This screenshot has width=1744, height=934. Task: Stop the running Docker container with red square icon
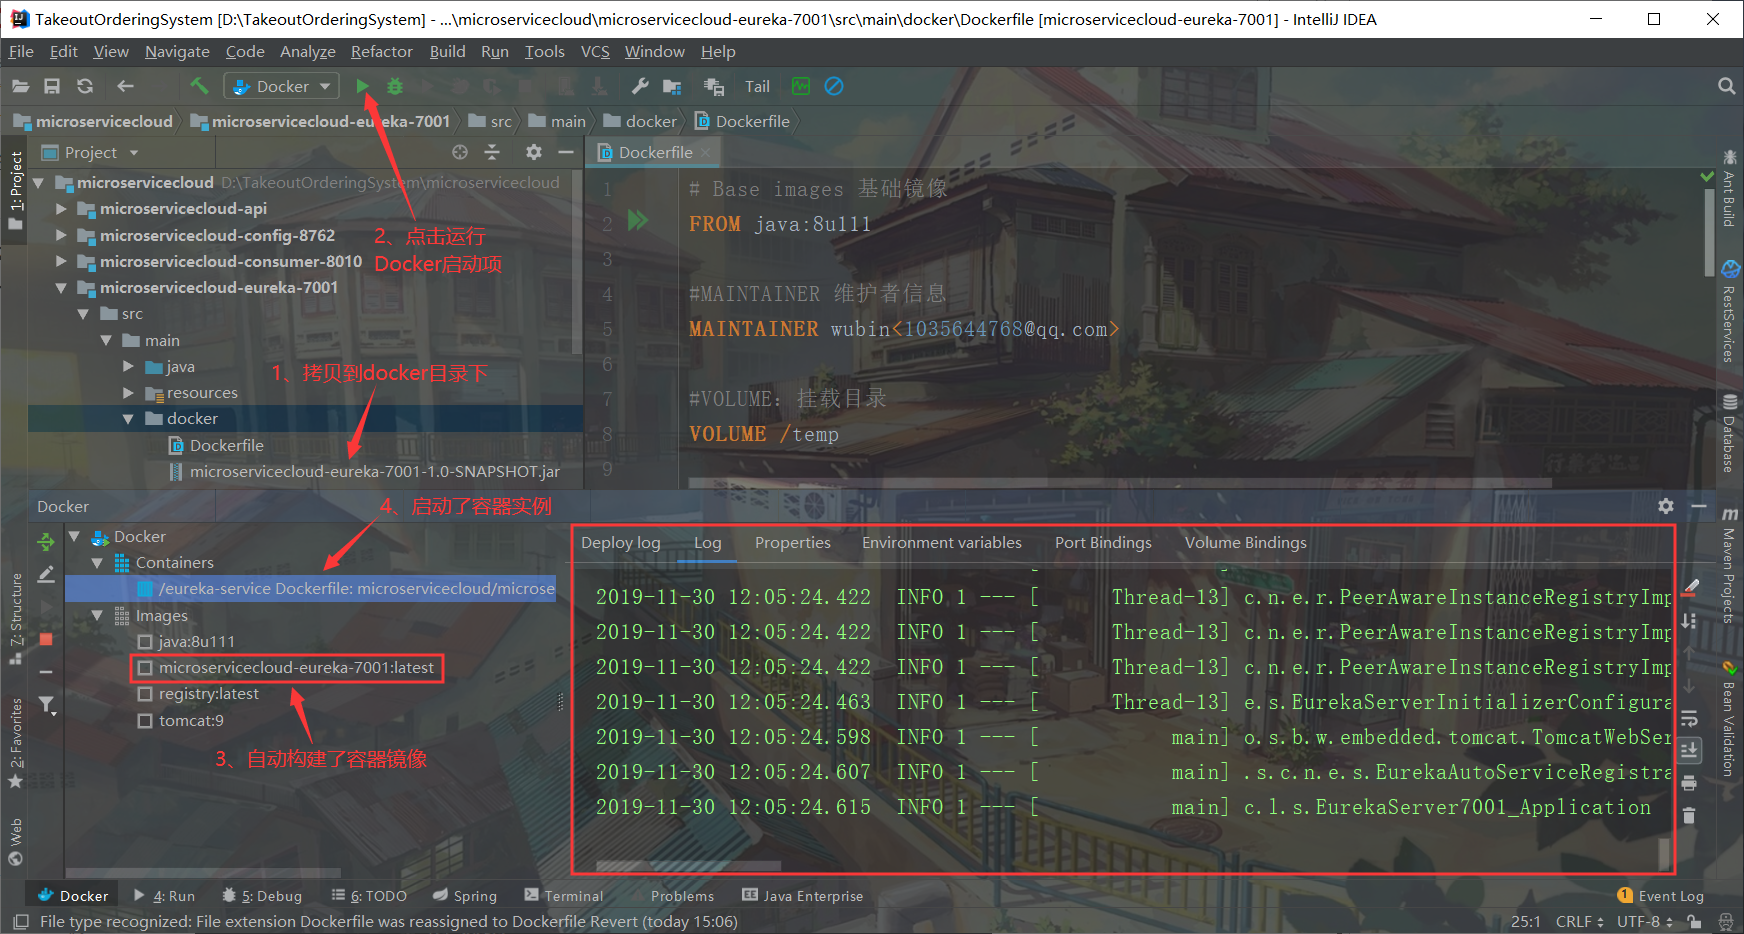tap(45, 638)
